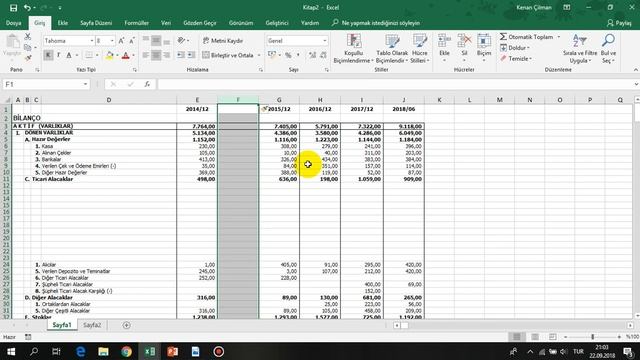The height and width of the screenshot is (360, 640).
Task: Click the Format Painter brush icon
Action: tap(28, 58)
